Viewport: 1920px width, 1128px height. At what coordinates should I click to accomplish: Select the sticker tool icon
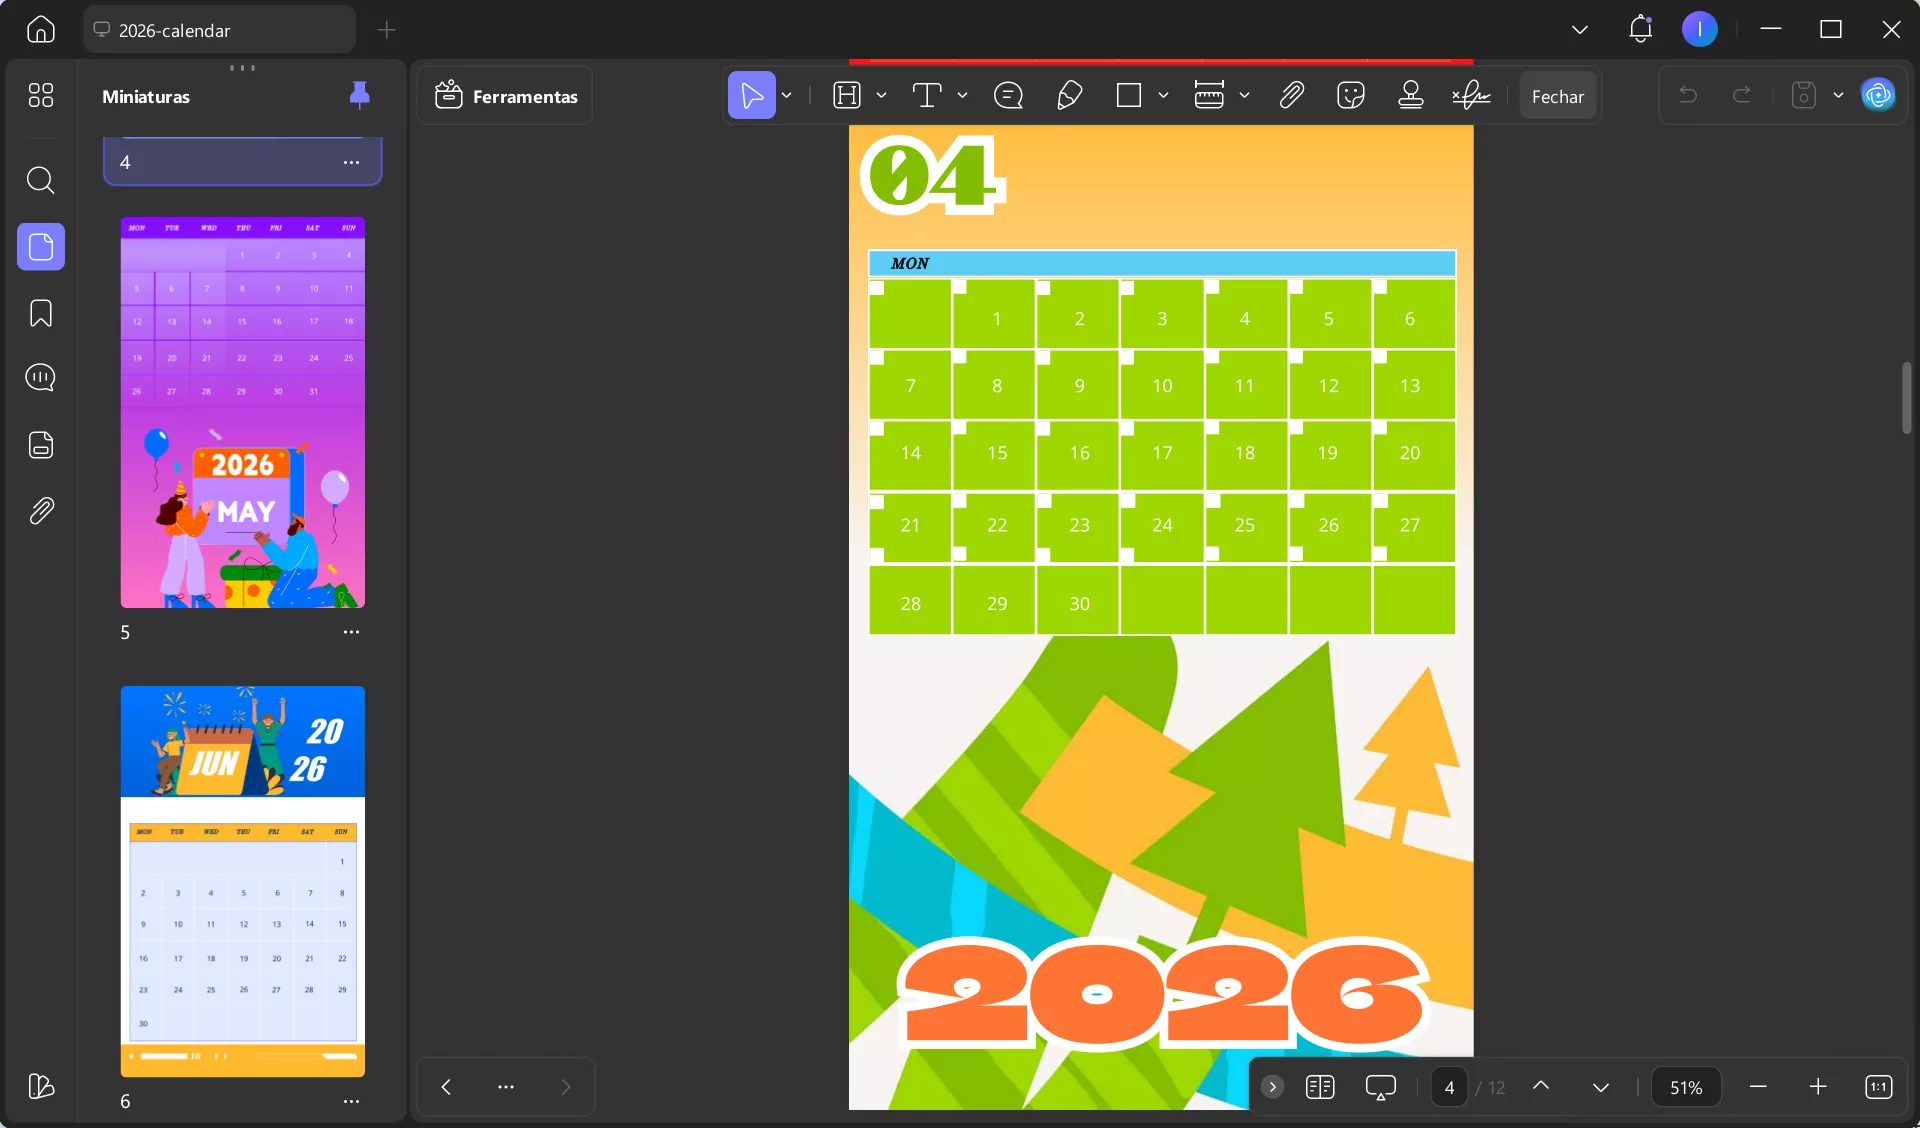(1350, 96)
